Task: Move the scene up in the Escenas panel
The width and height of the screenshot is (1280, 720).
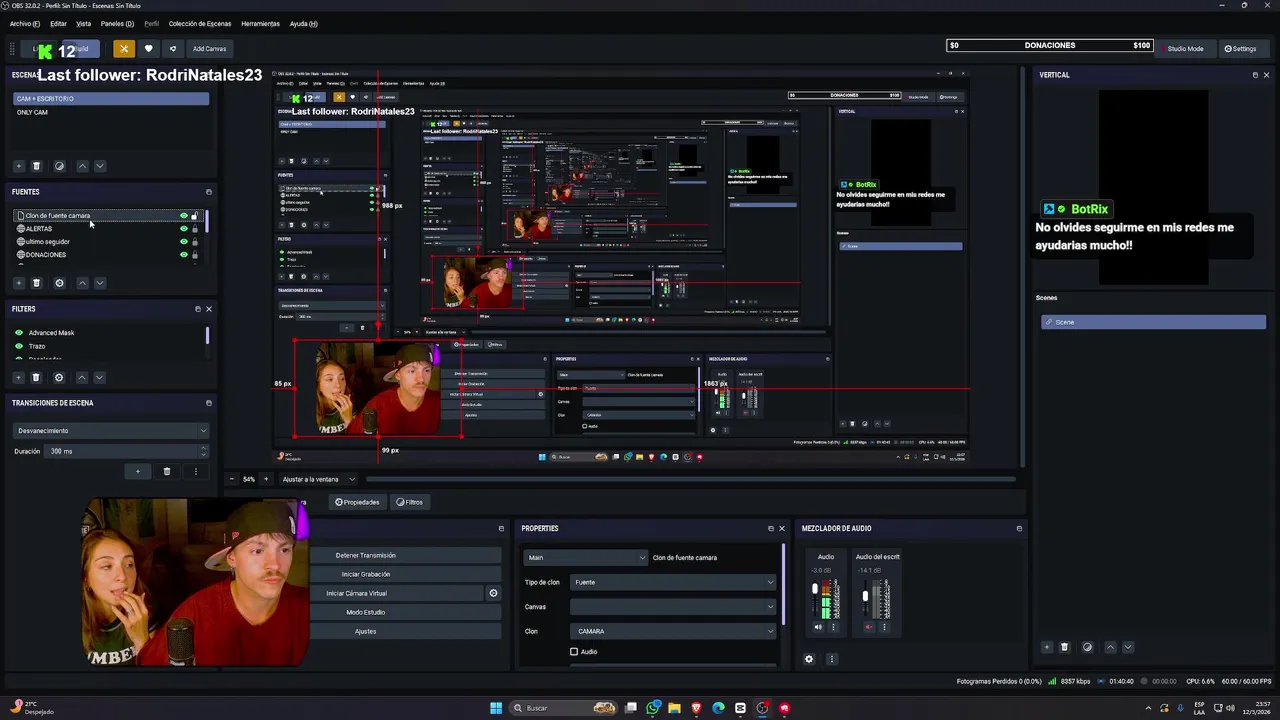Action: click(x=82, y=166)
